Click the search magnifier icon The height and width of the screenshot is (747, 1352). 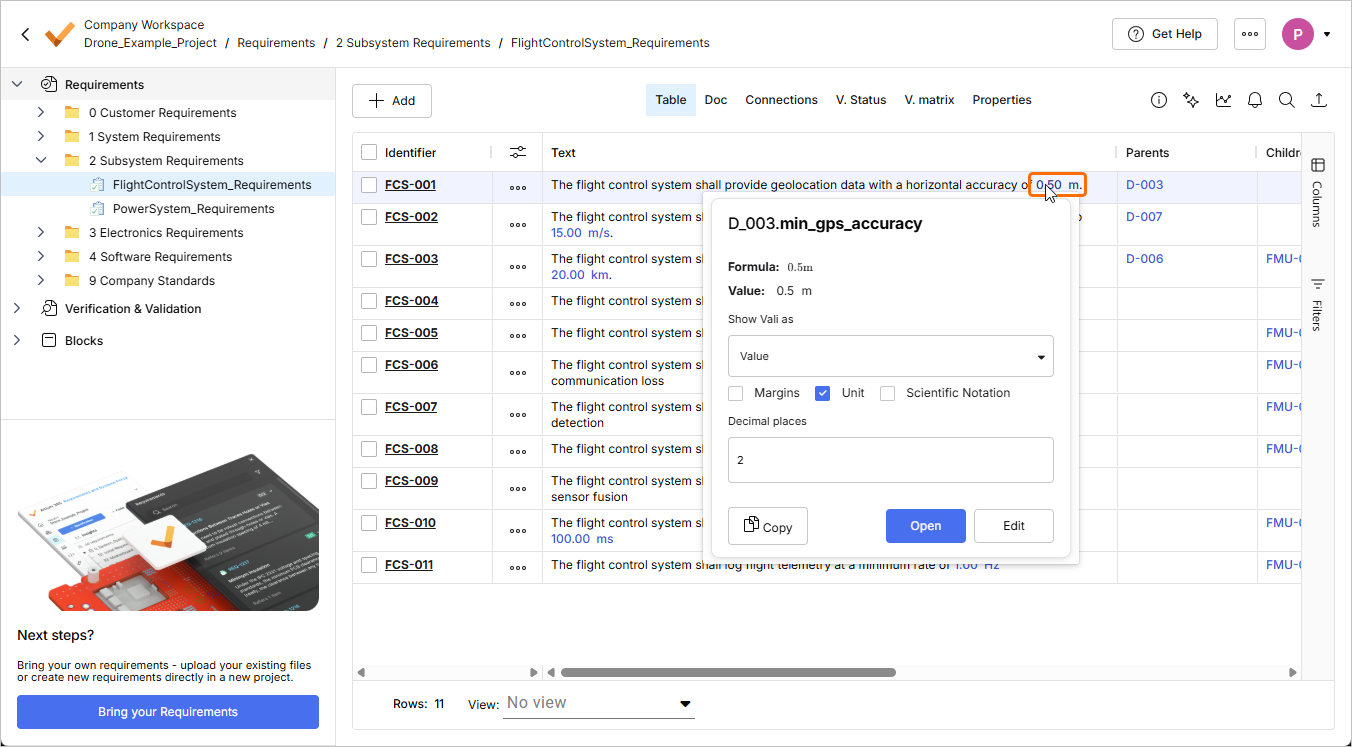[x=1287, y=100]
